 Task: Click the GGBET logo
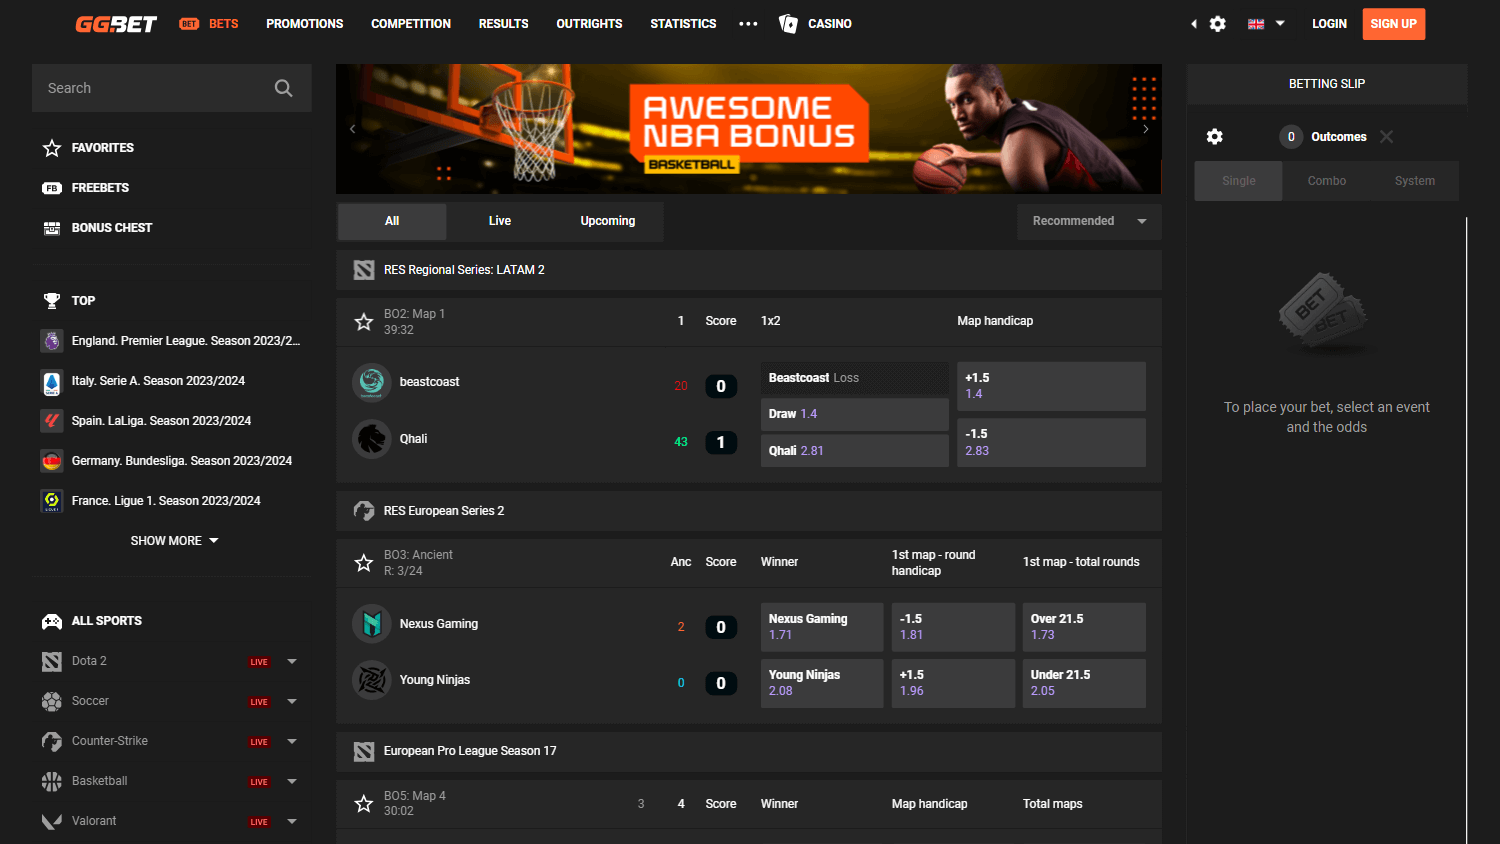tap(116, 24)
